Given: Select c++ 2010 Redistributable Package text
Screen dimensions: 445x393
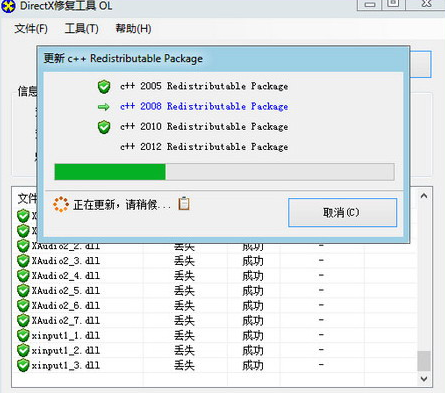Looking at the screenshot, I should pyautogui.click(x=204, y=127).
